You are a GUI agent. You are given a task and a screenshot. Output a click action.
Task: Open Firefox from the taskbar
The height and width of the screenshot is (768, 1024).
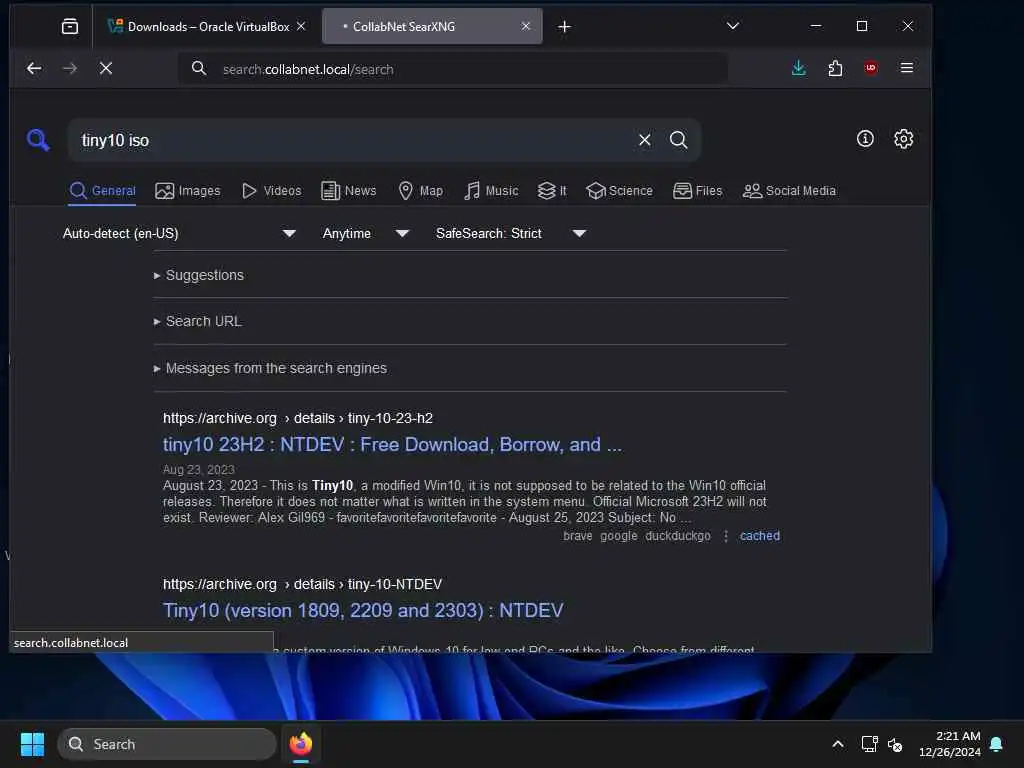(301, 744)
